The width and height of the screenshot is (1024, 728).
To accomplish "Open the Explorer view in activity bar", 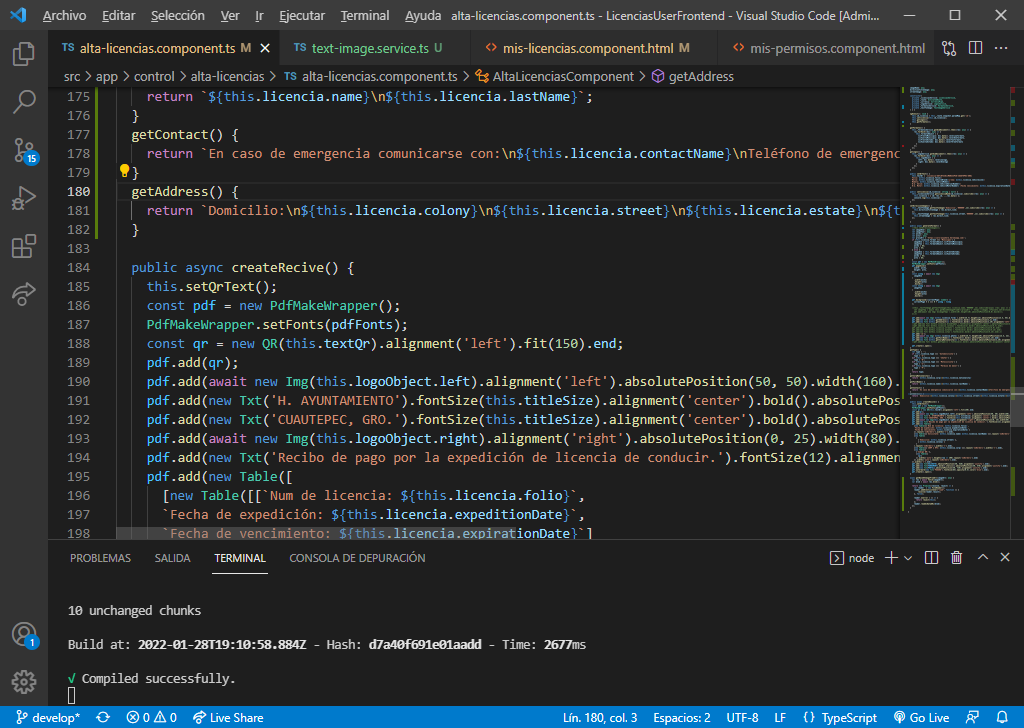I will 24,54.
